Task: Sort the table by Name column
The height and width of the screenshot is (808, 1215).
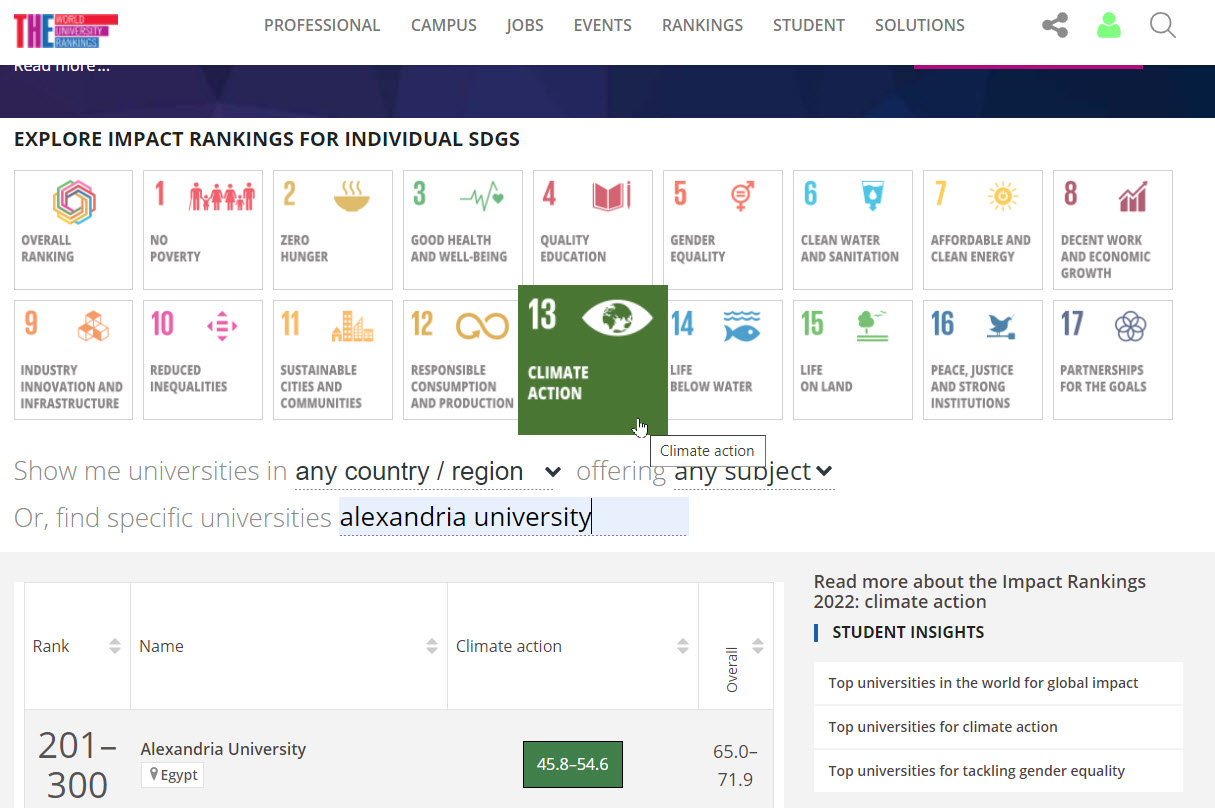Action: (432, 646)
